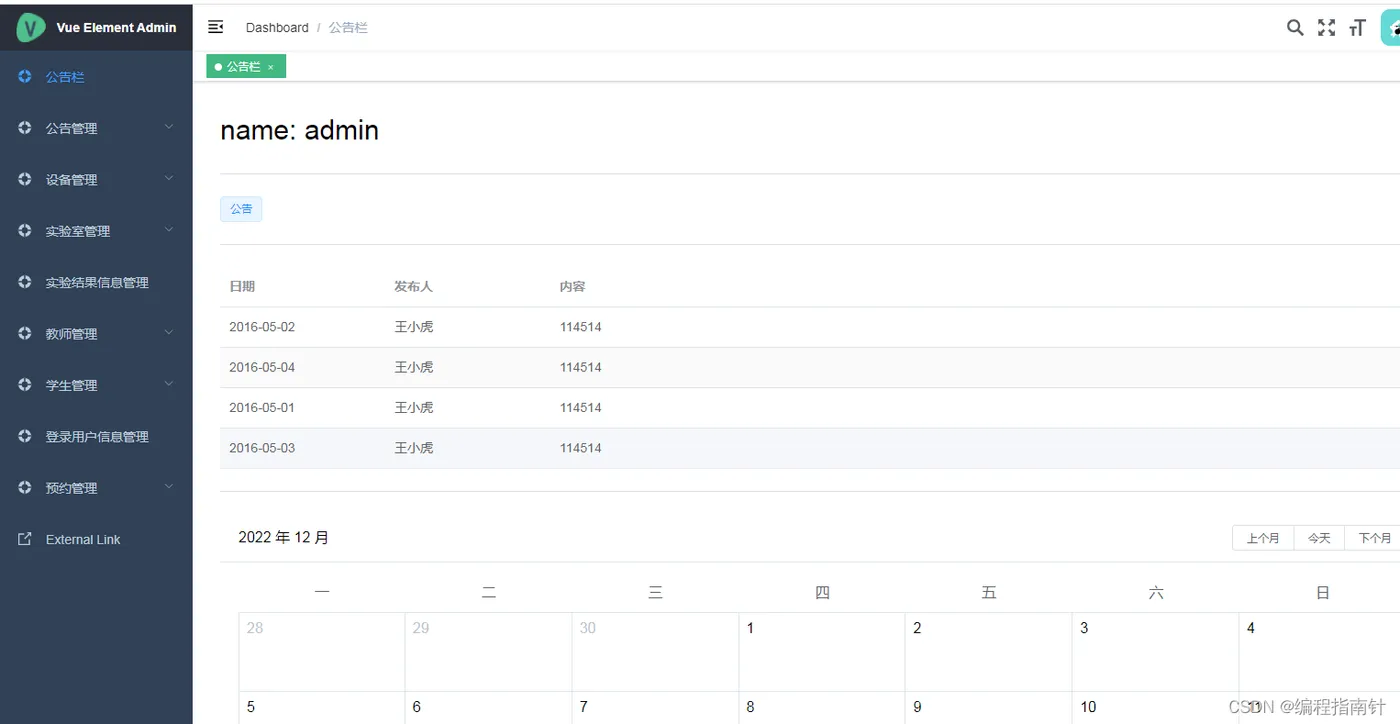
Task: Click the 实验结果信息管理 sidebar icon
Action: point(25,282)
